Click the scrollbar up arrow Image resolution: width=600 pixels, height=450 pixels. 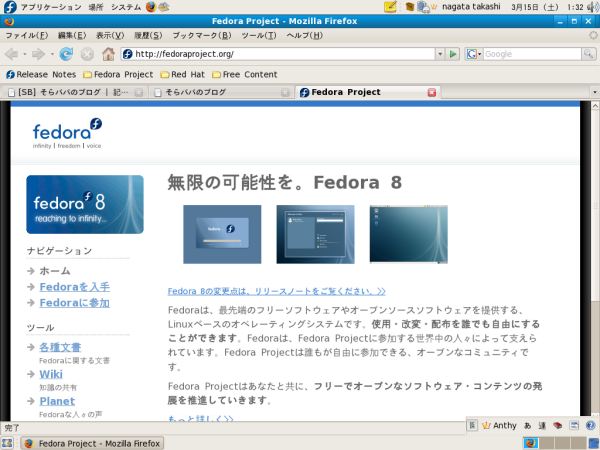[595, 105]
